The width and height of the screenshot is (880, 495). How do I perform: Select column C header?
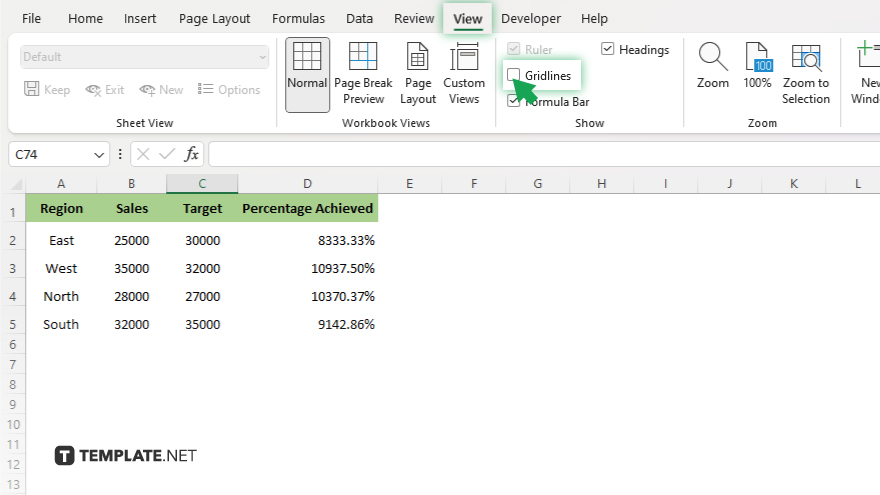click(202, 184)
